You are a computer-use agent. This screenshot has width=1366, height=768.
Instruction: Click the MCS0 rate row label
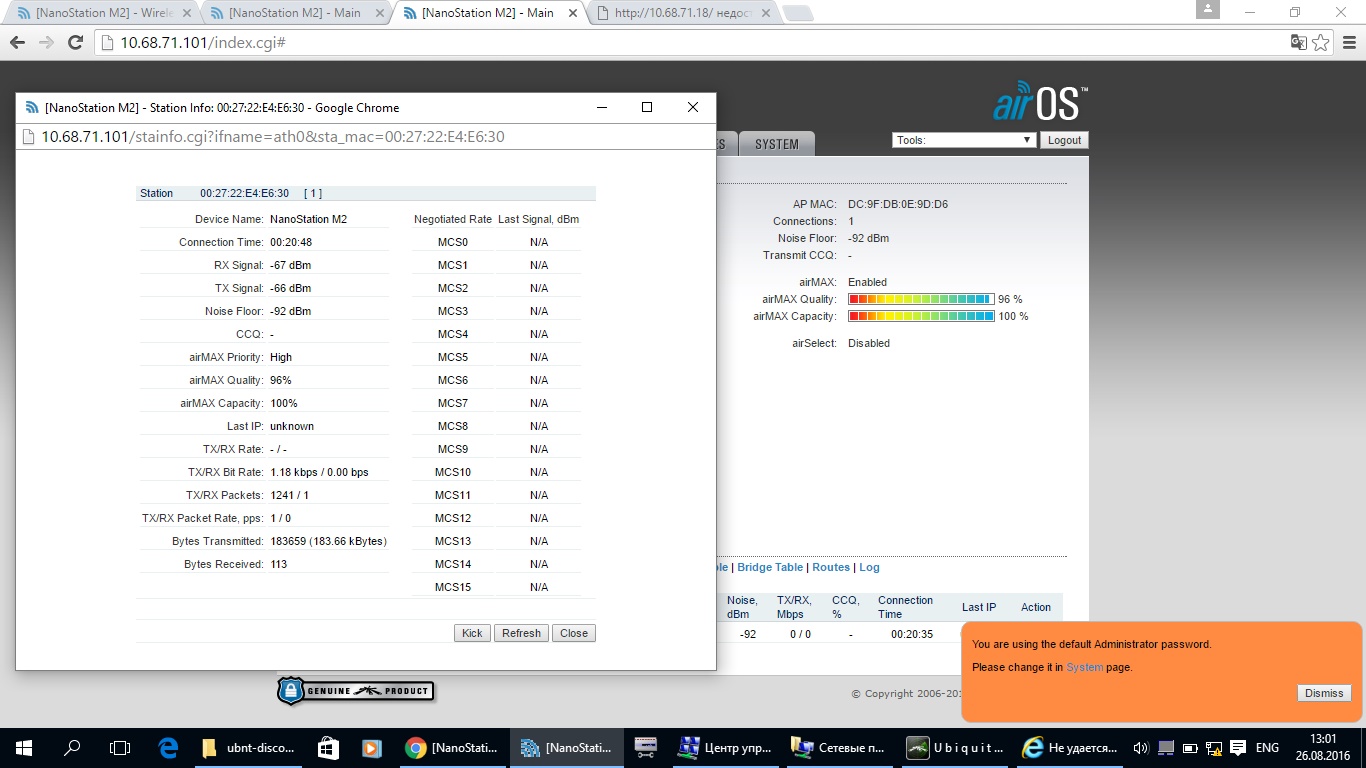tap(453, 242)
